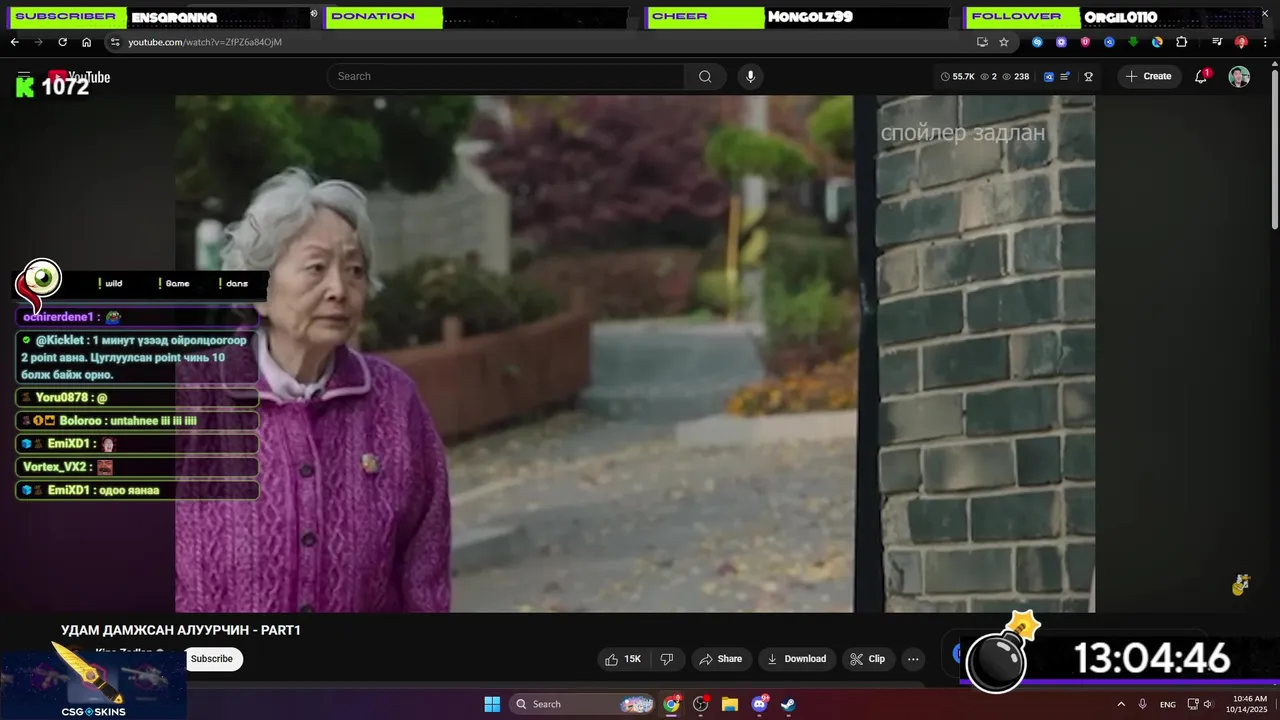Click chat message from Boloroo
Screen dimensions: 1280x720
pos(138,421)
